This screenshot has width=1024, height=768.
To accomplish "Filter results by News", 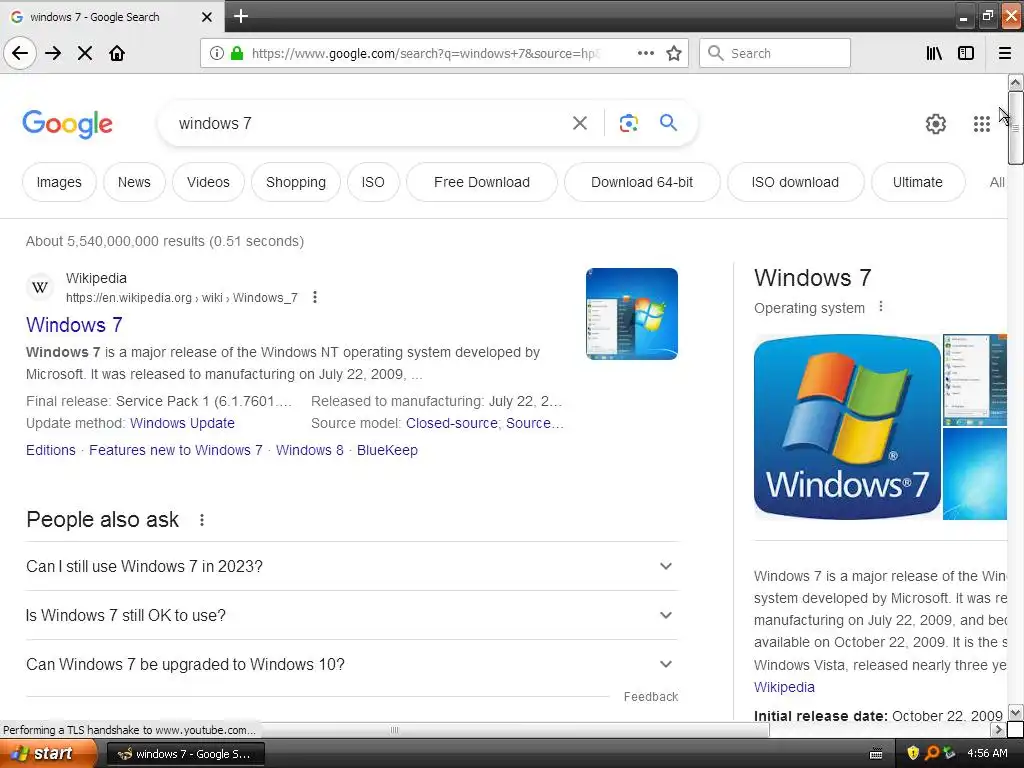I will pos(134,182).
